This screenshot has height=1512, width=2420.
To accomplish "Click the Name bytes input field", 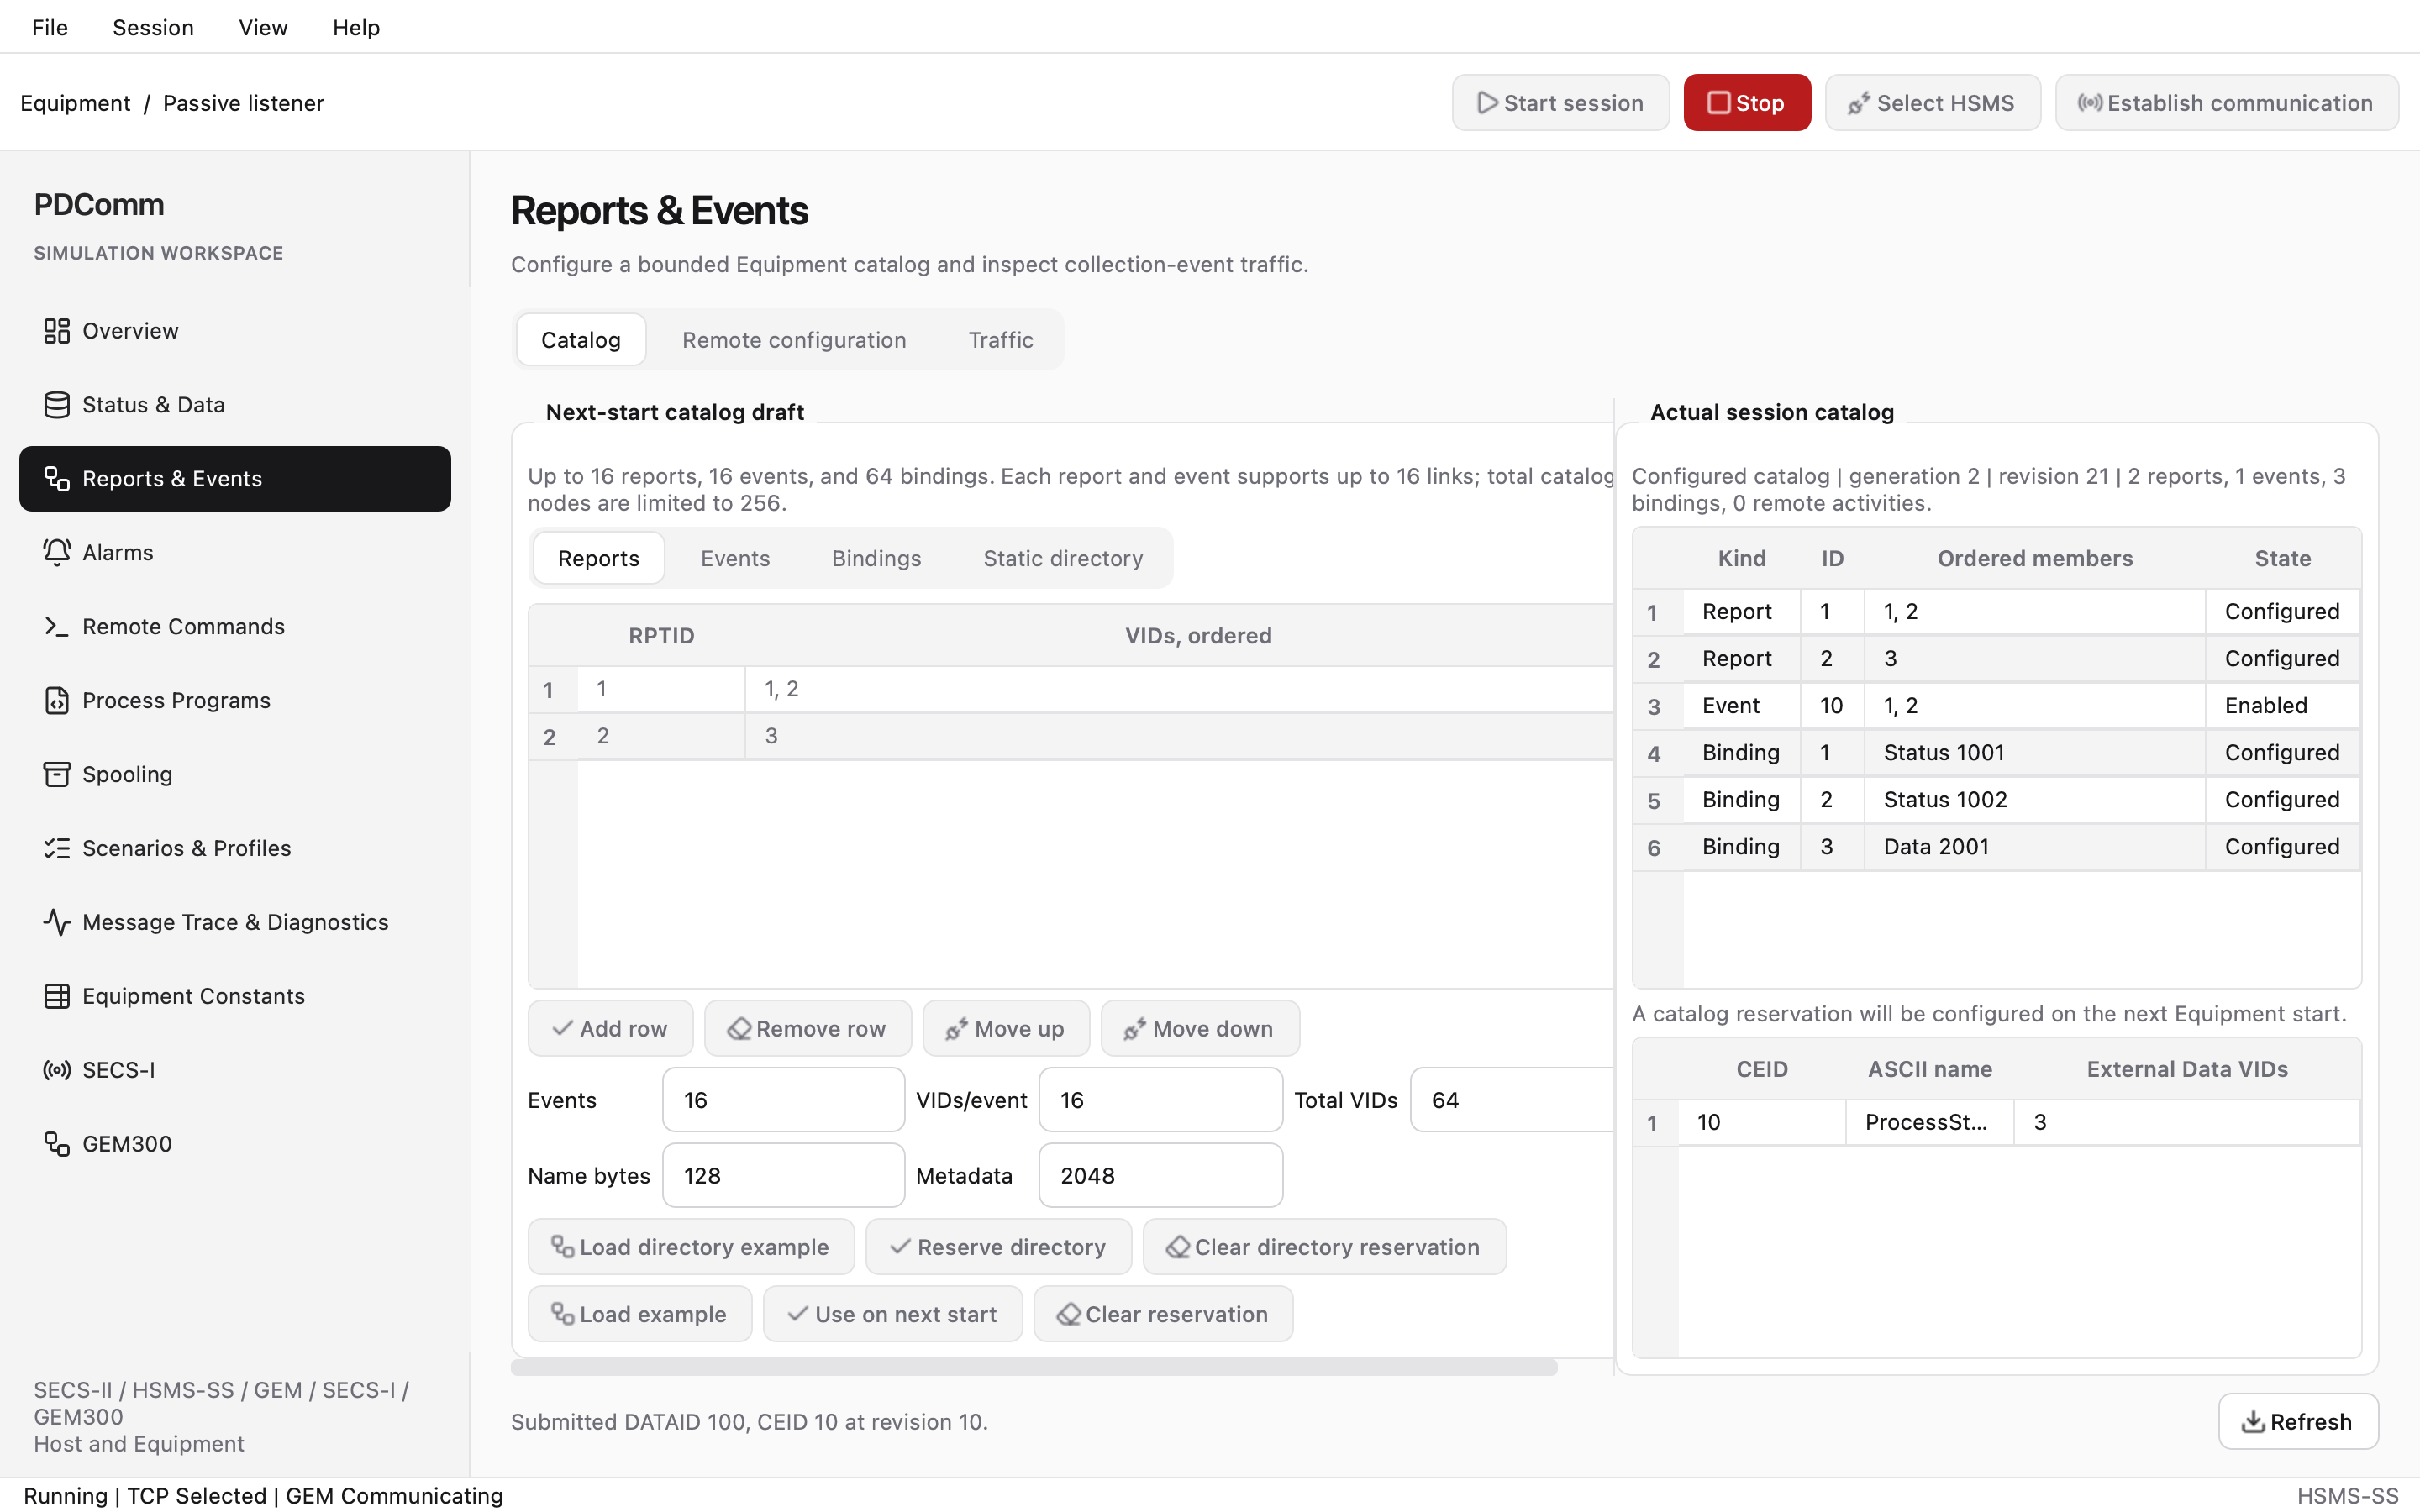I will click(x=784, y=1176).
